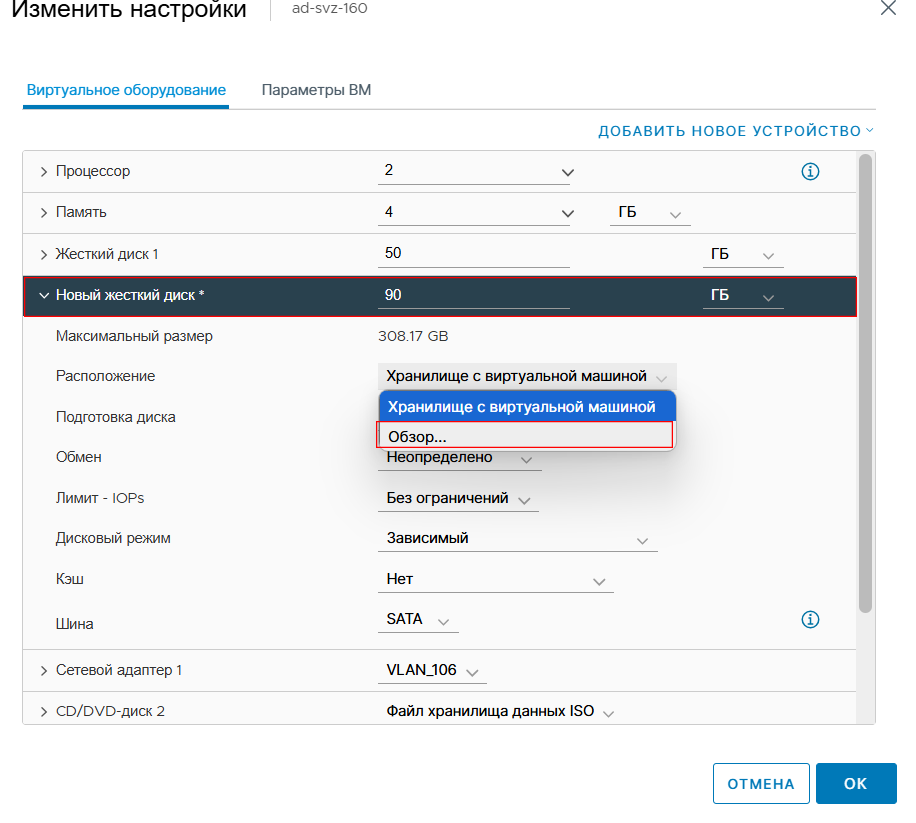Click the Жесткий диск 1 size field
Screen dimensions: 916x823
[474, 254]
